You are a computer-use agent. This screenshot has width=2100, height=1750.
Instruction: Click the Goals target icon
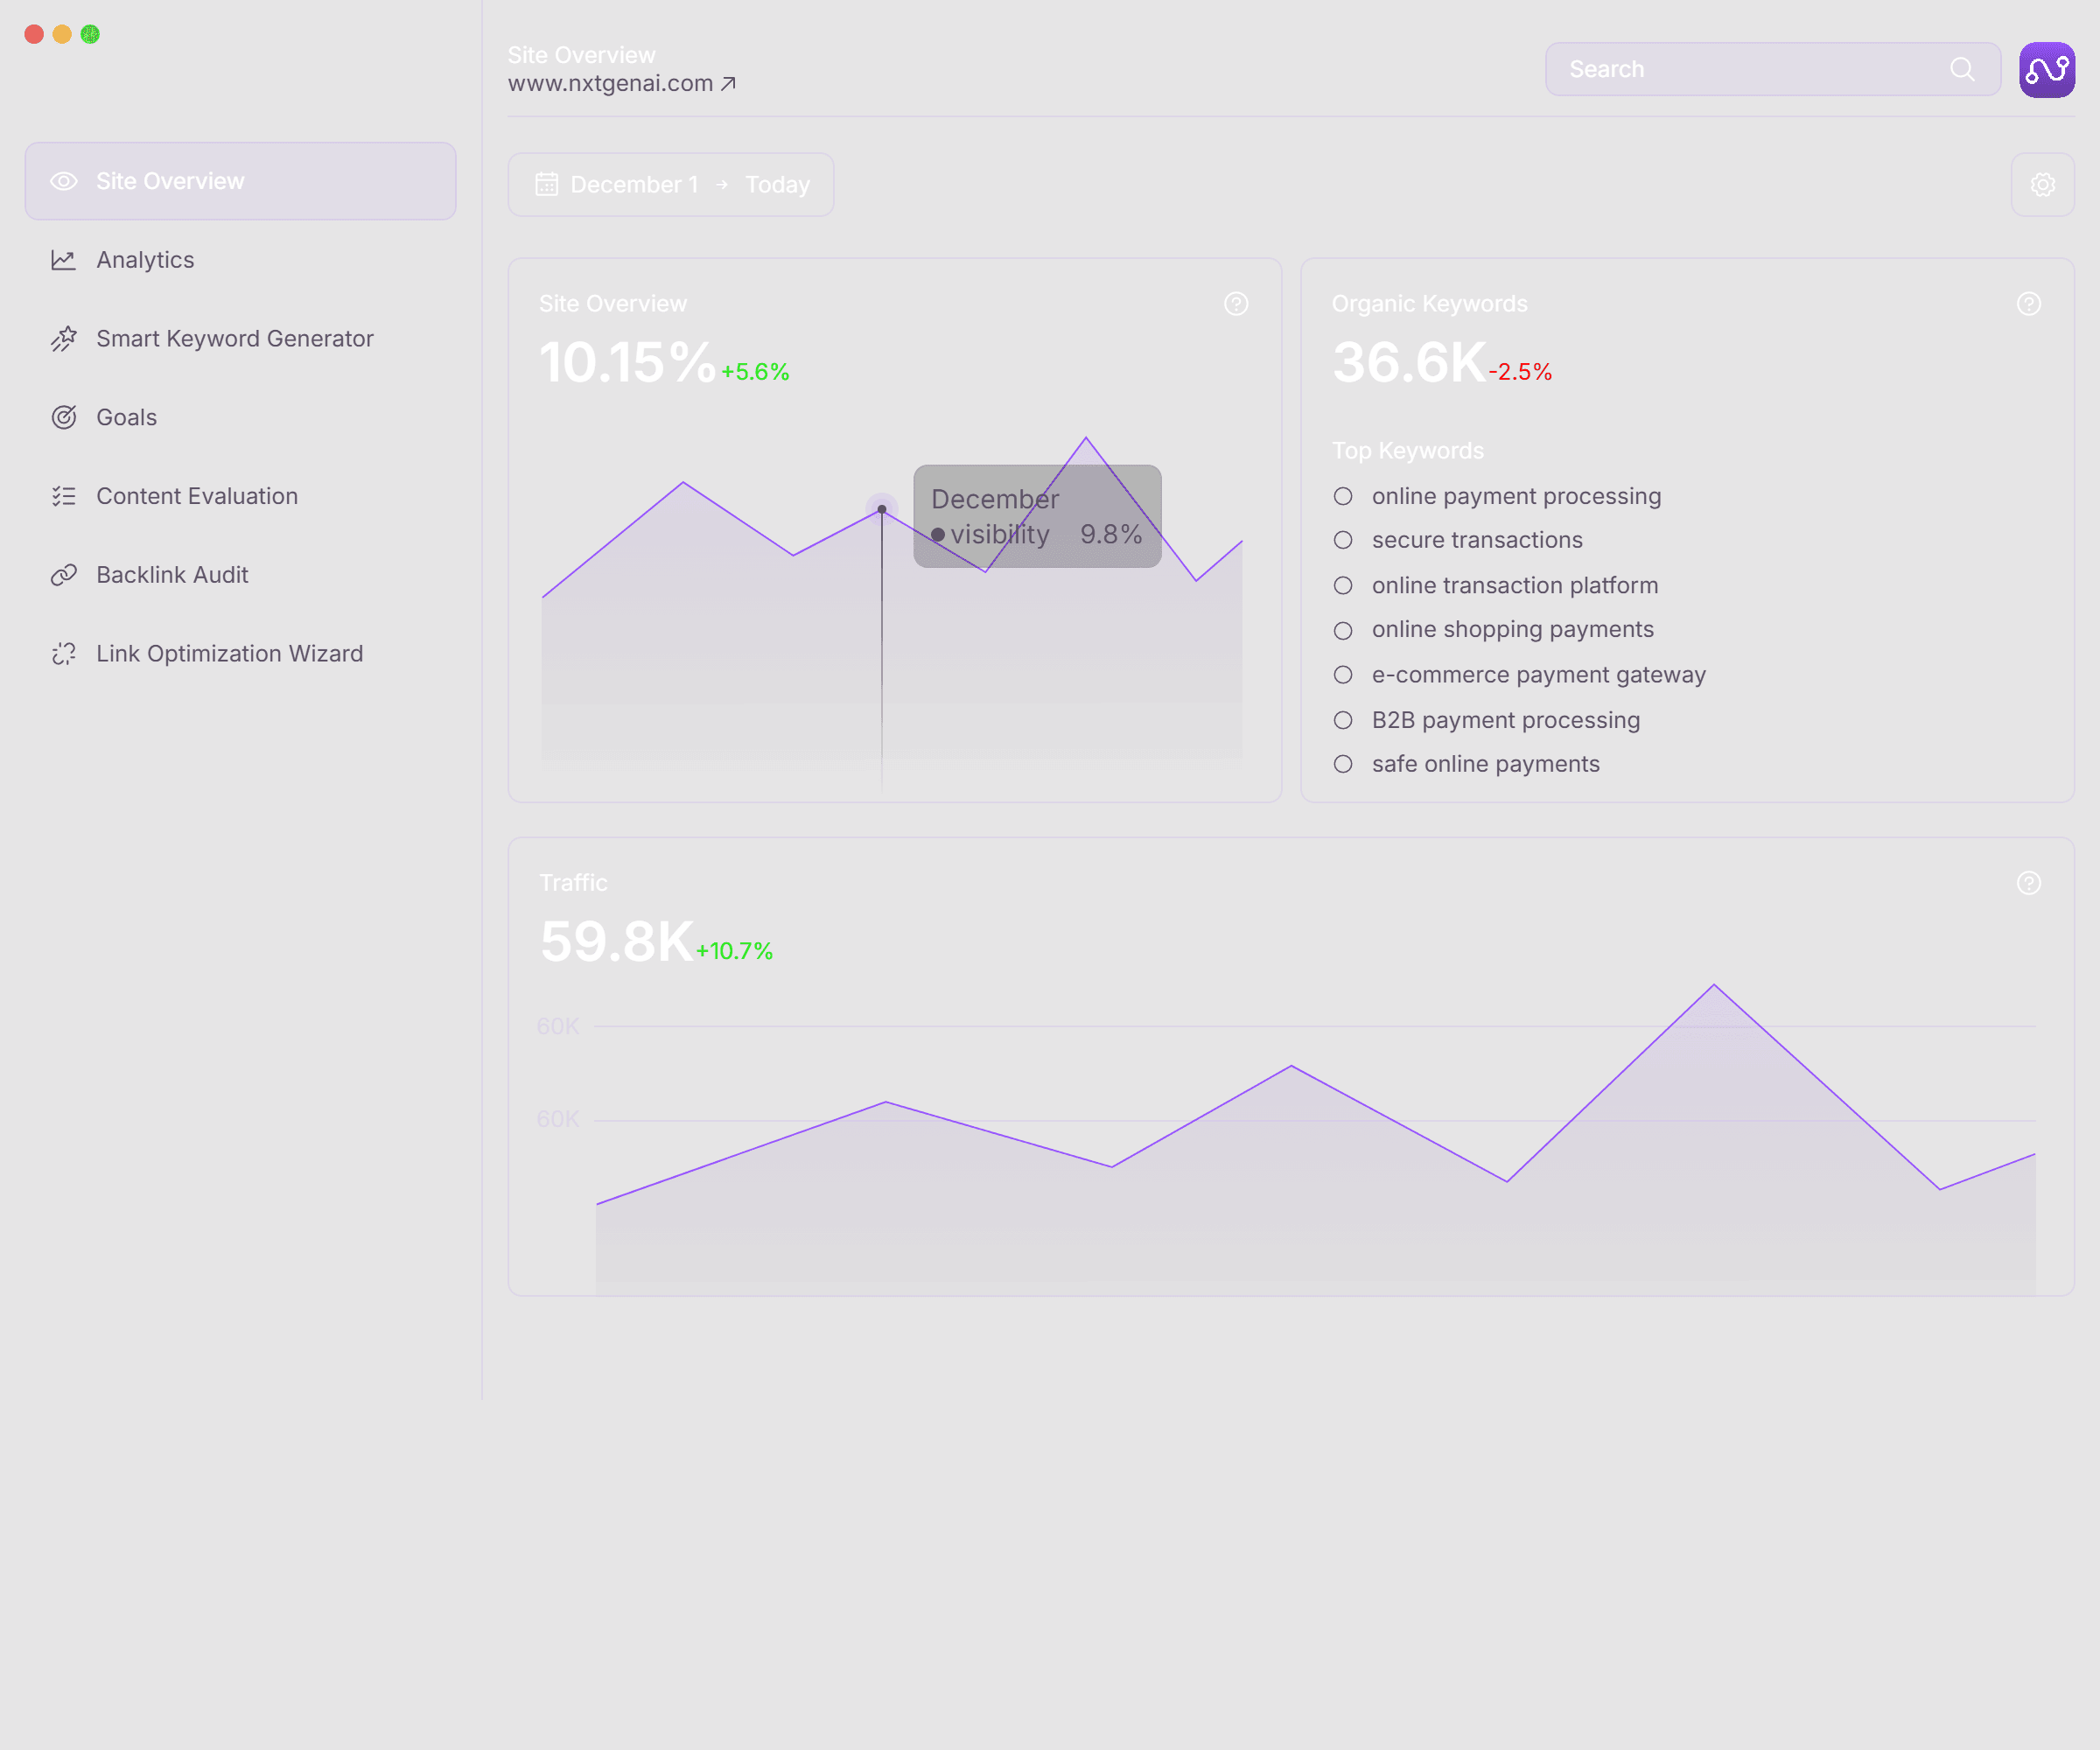tap(64, 417)
